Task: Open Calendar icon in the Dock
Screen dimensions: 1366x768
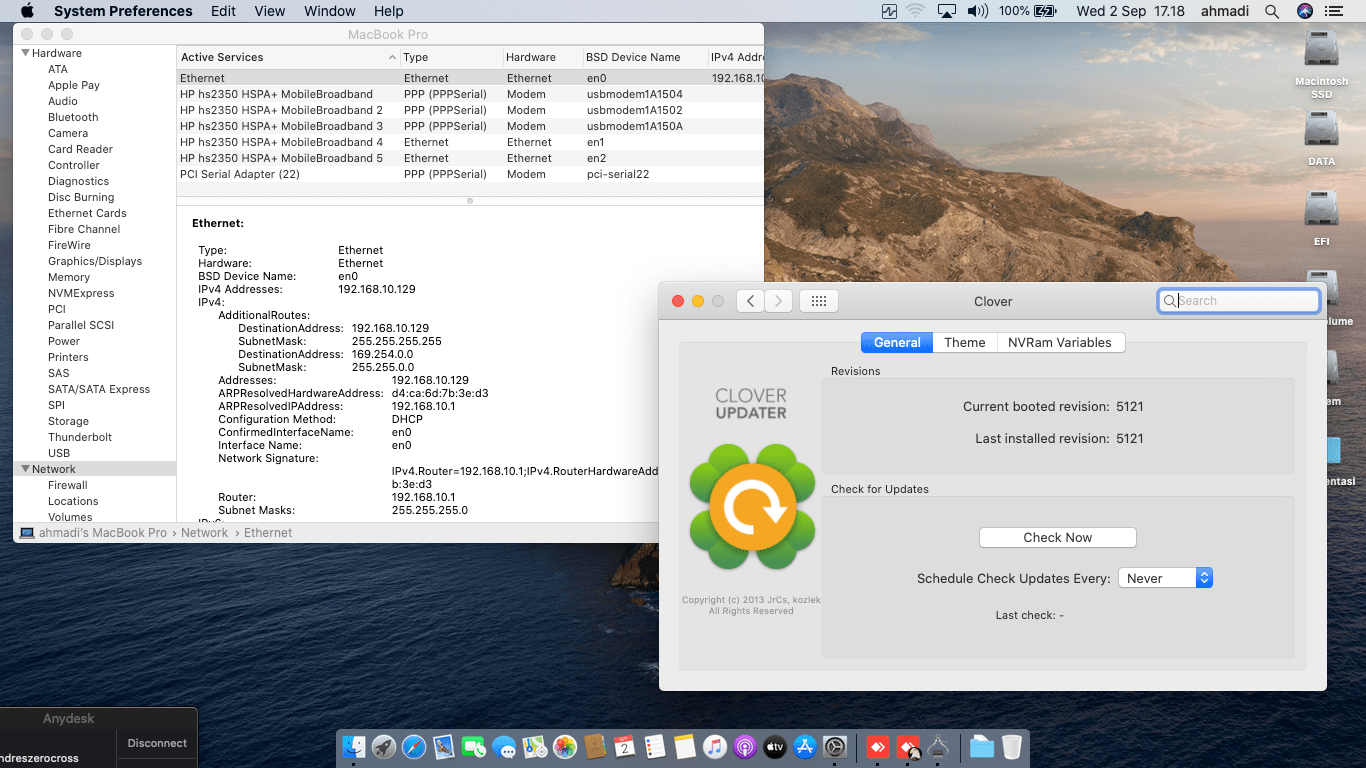Action: click(x=625, y=746)
